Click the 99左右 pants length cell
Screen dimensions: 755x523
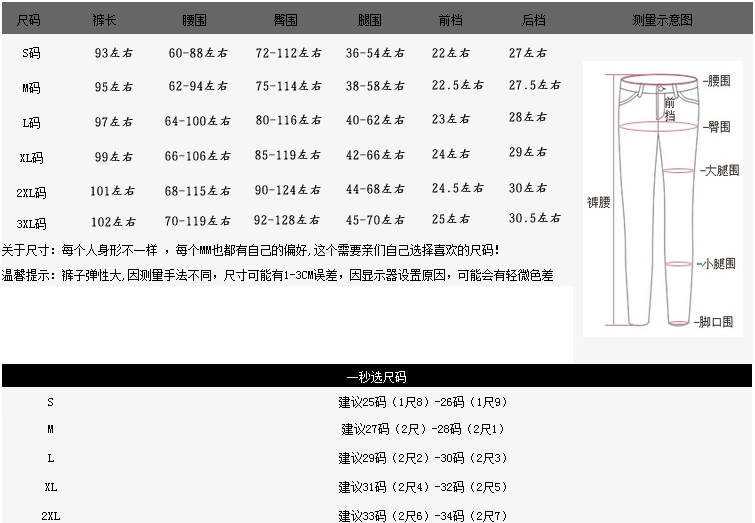tap(114, 156)
